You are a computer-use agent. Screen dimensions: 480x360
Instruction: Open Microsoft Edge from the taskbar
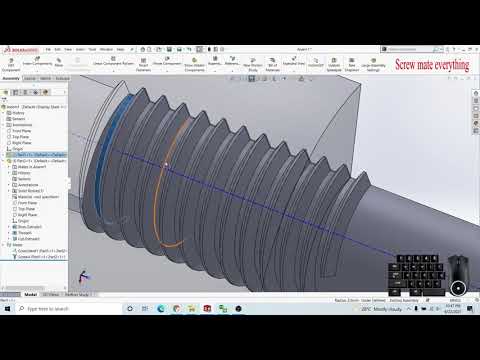(161, 309)
